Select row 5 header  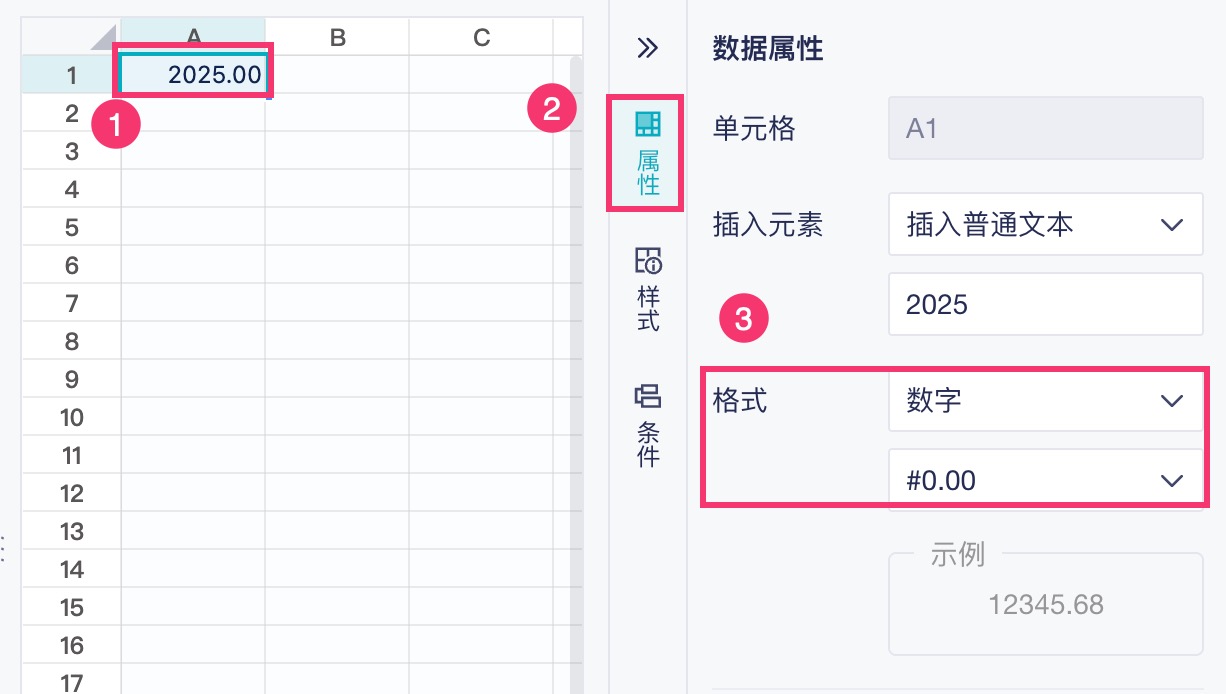(x=71, y=227)
